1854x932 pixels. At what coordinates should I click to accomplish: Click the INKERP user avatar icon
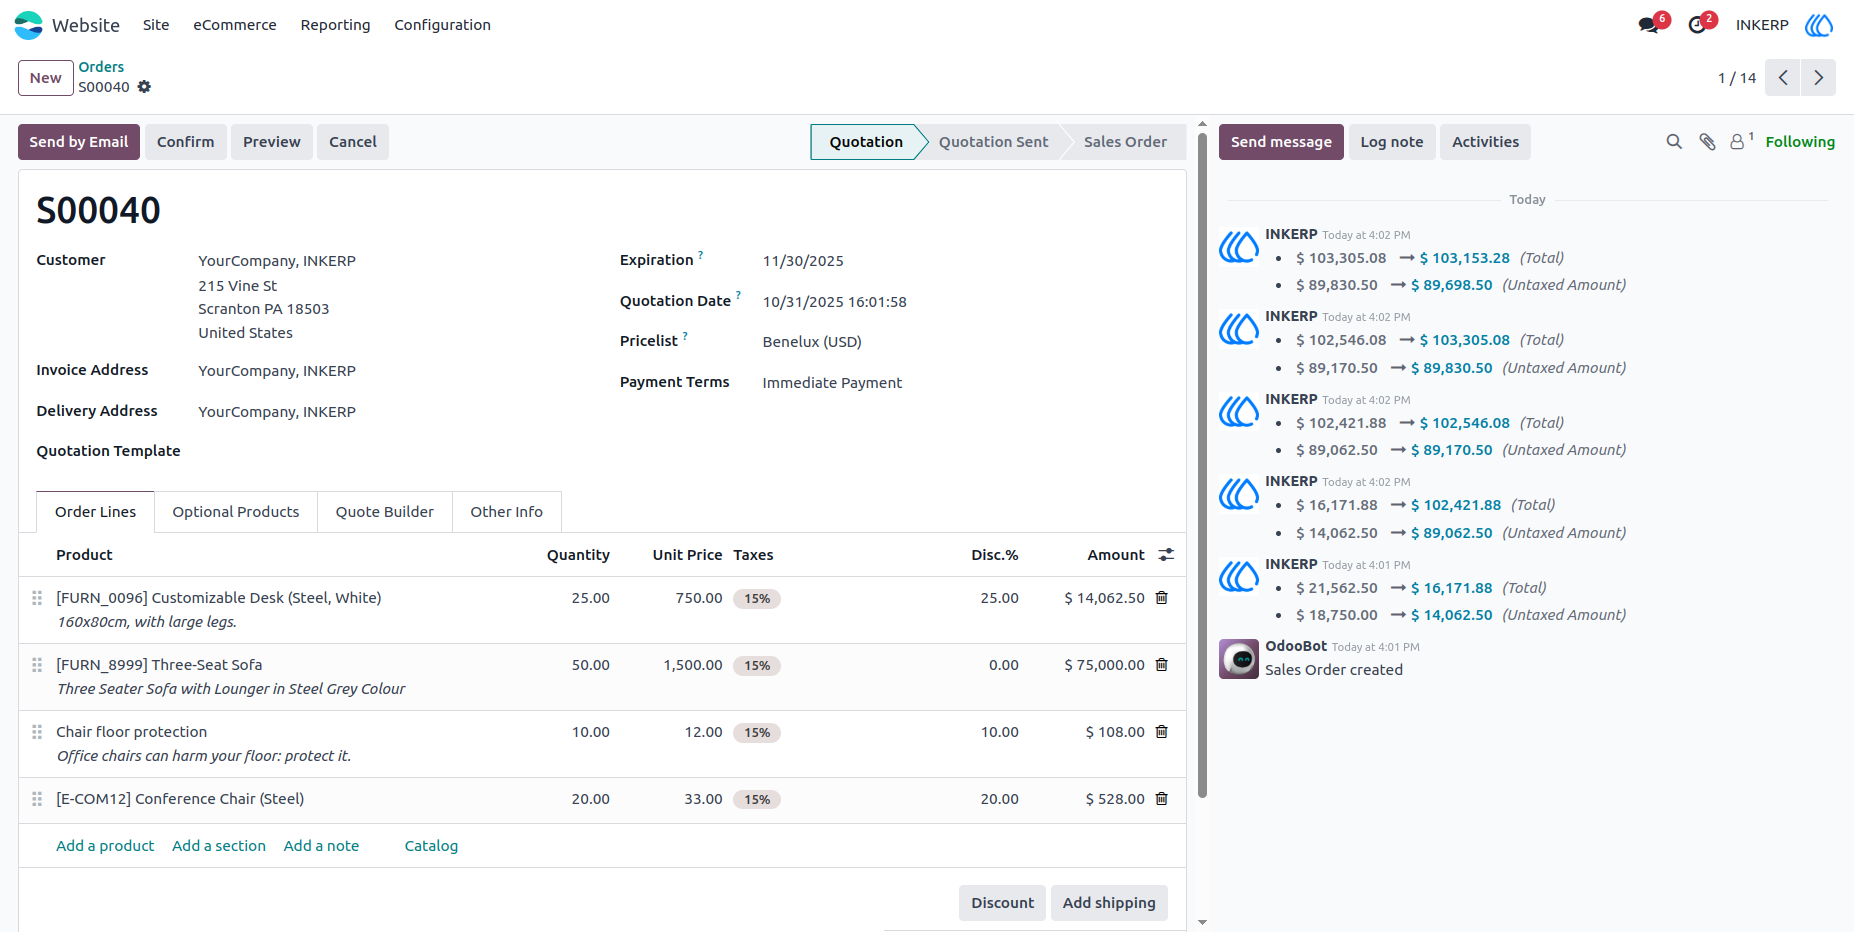coord(1819,25)
